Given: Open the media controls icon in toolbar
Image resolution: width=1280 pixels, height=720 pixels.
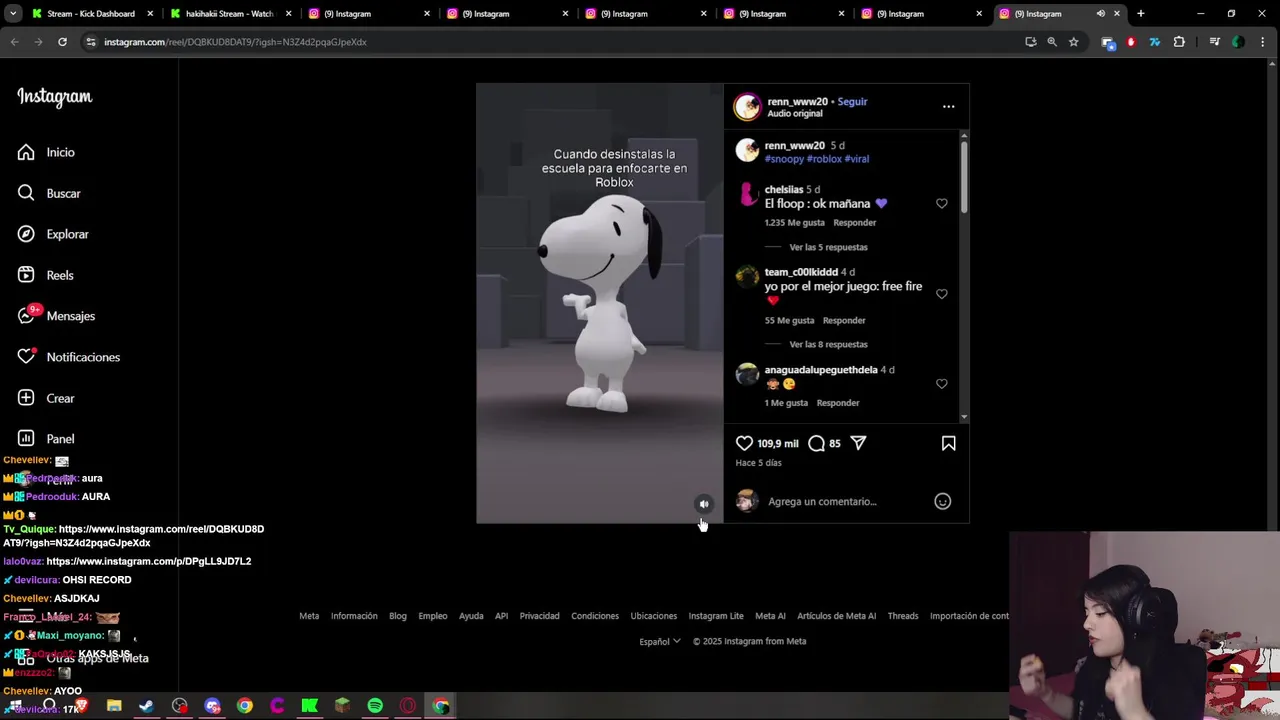Looking at the screenshot, I should tap(1214, 42).
